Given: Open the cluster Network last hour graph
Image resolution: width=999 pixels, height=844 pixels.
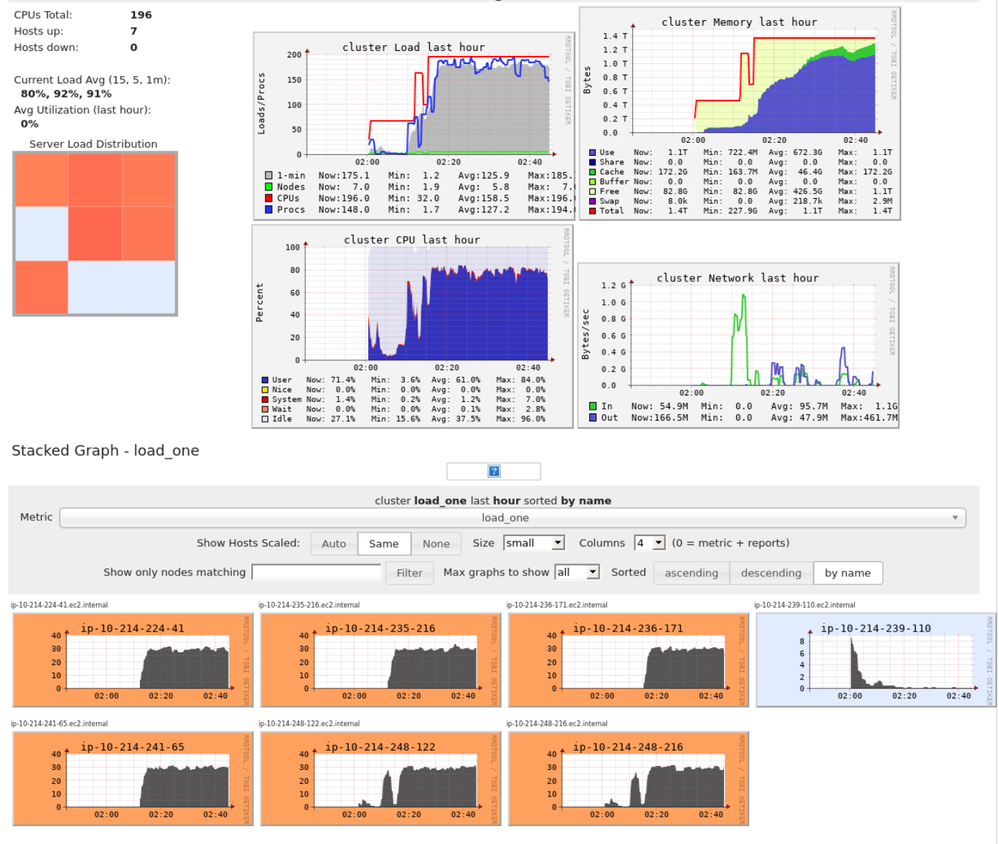Looking at the screenshot, I should pyautogui.click(x=739, y=345).
